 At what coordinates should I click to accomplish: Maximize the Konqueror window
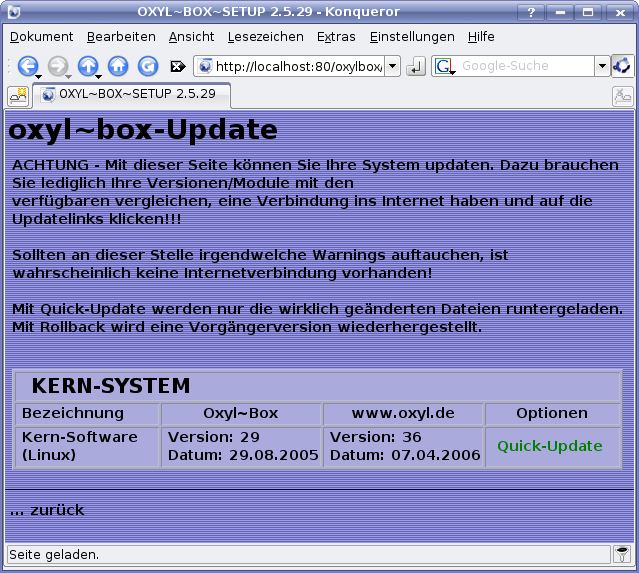tap(588, 12)
